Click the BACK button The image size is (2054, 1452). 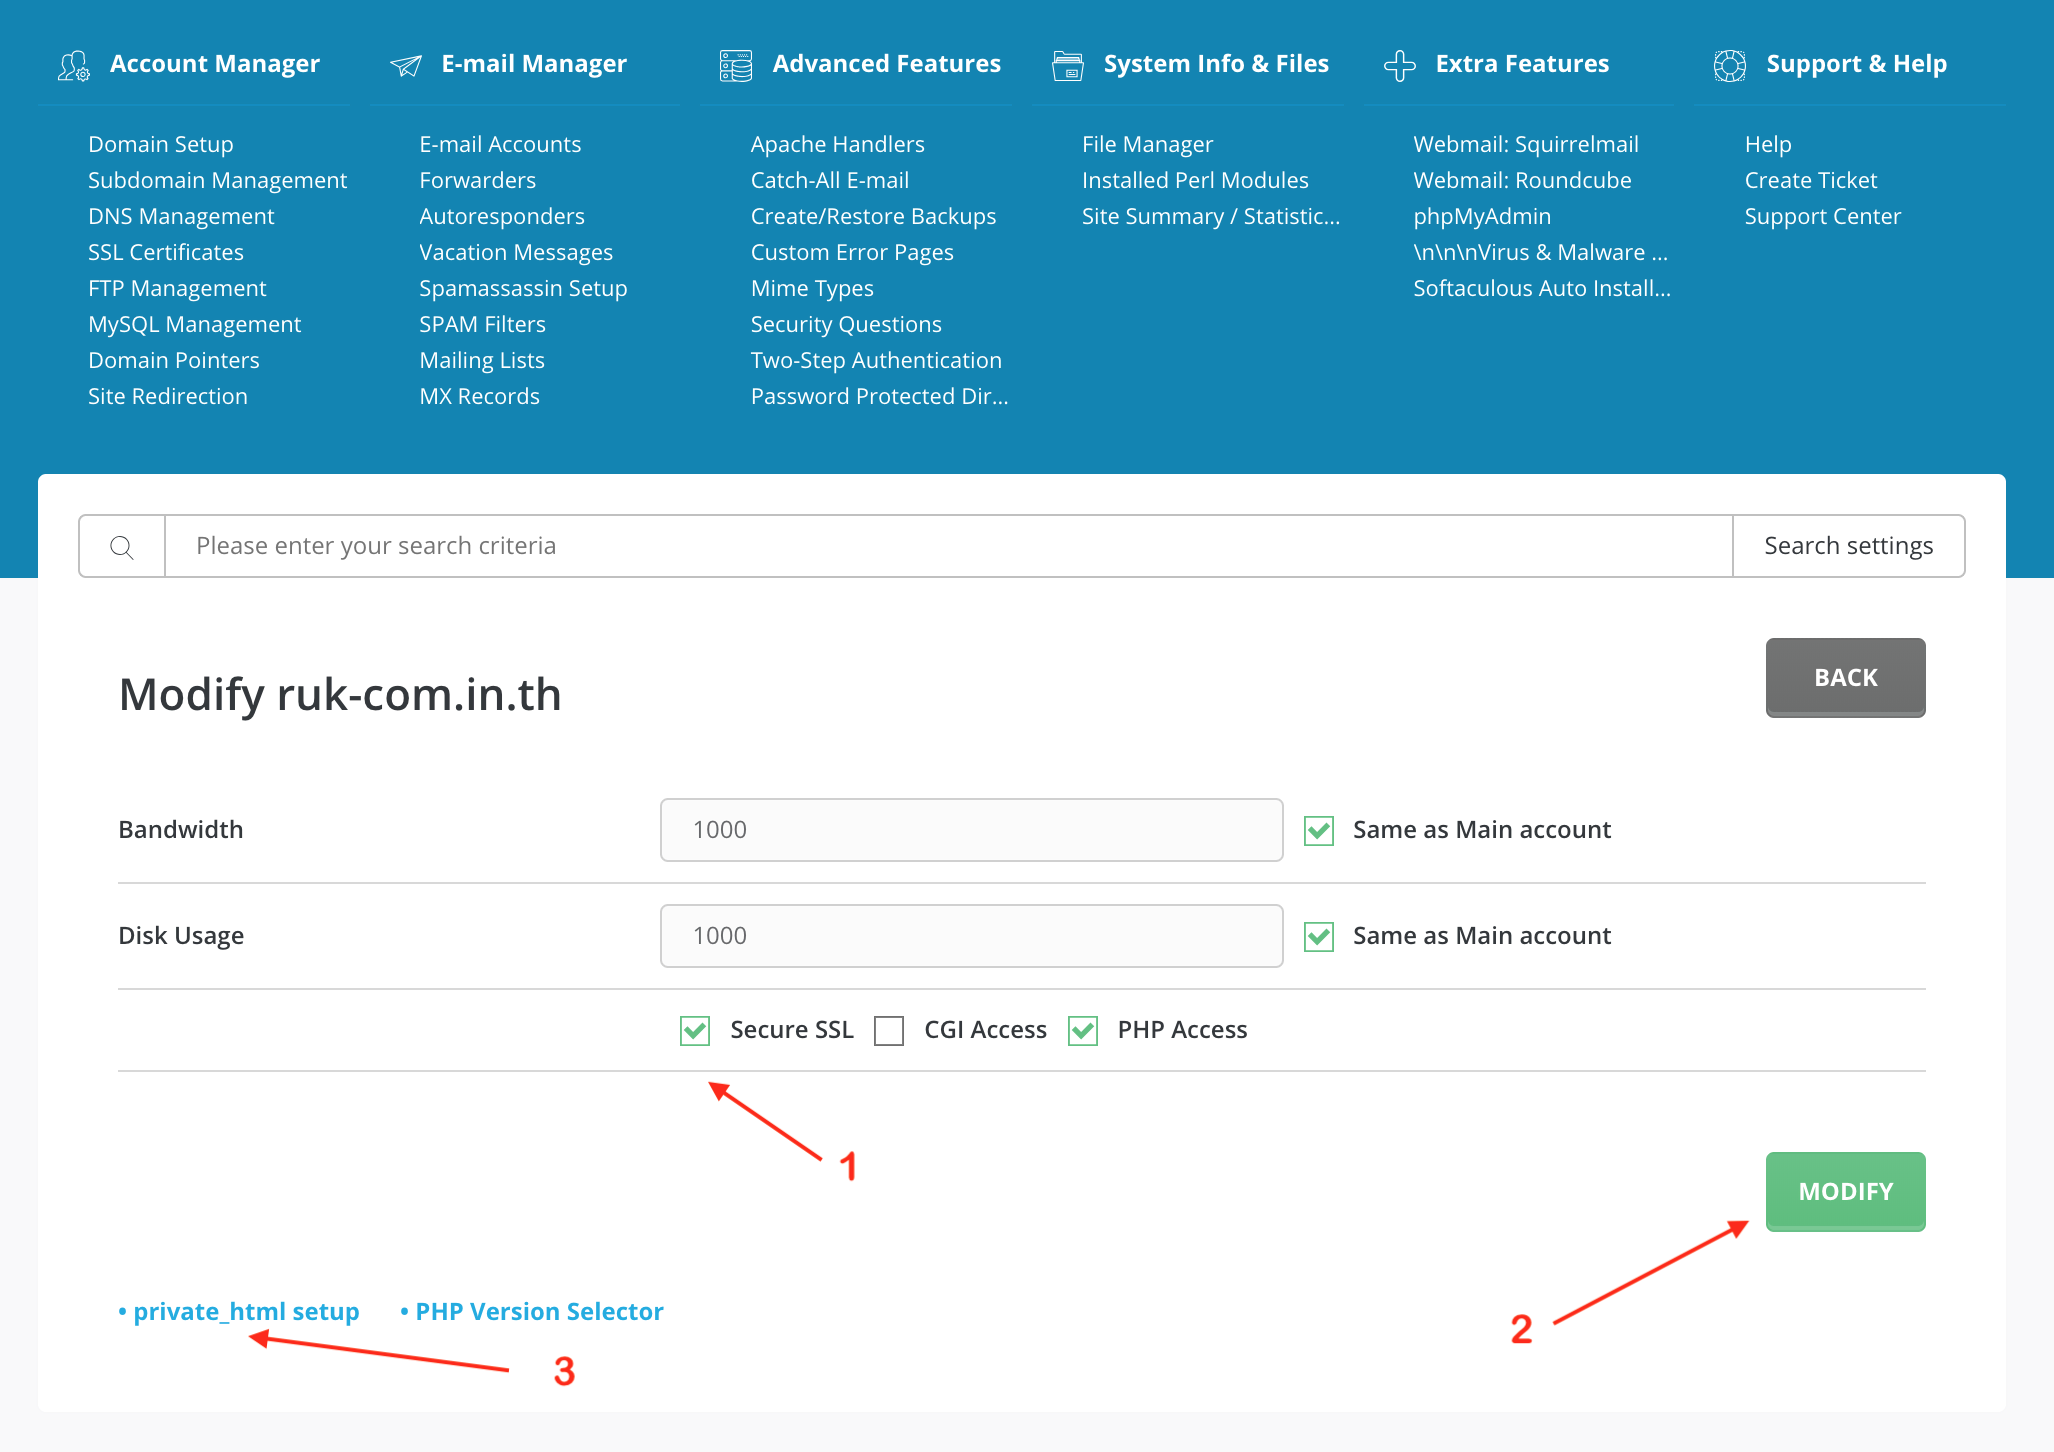pos(1845,677)
